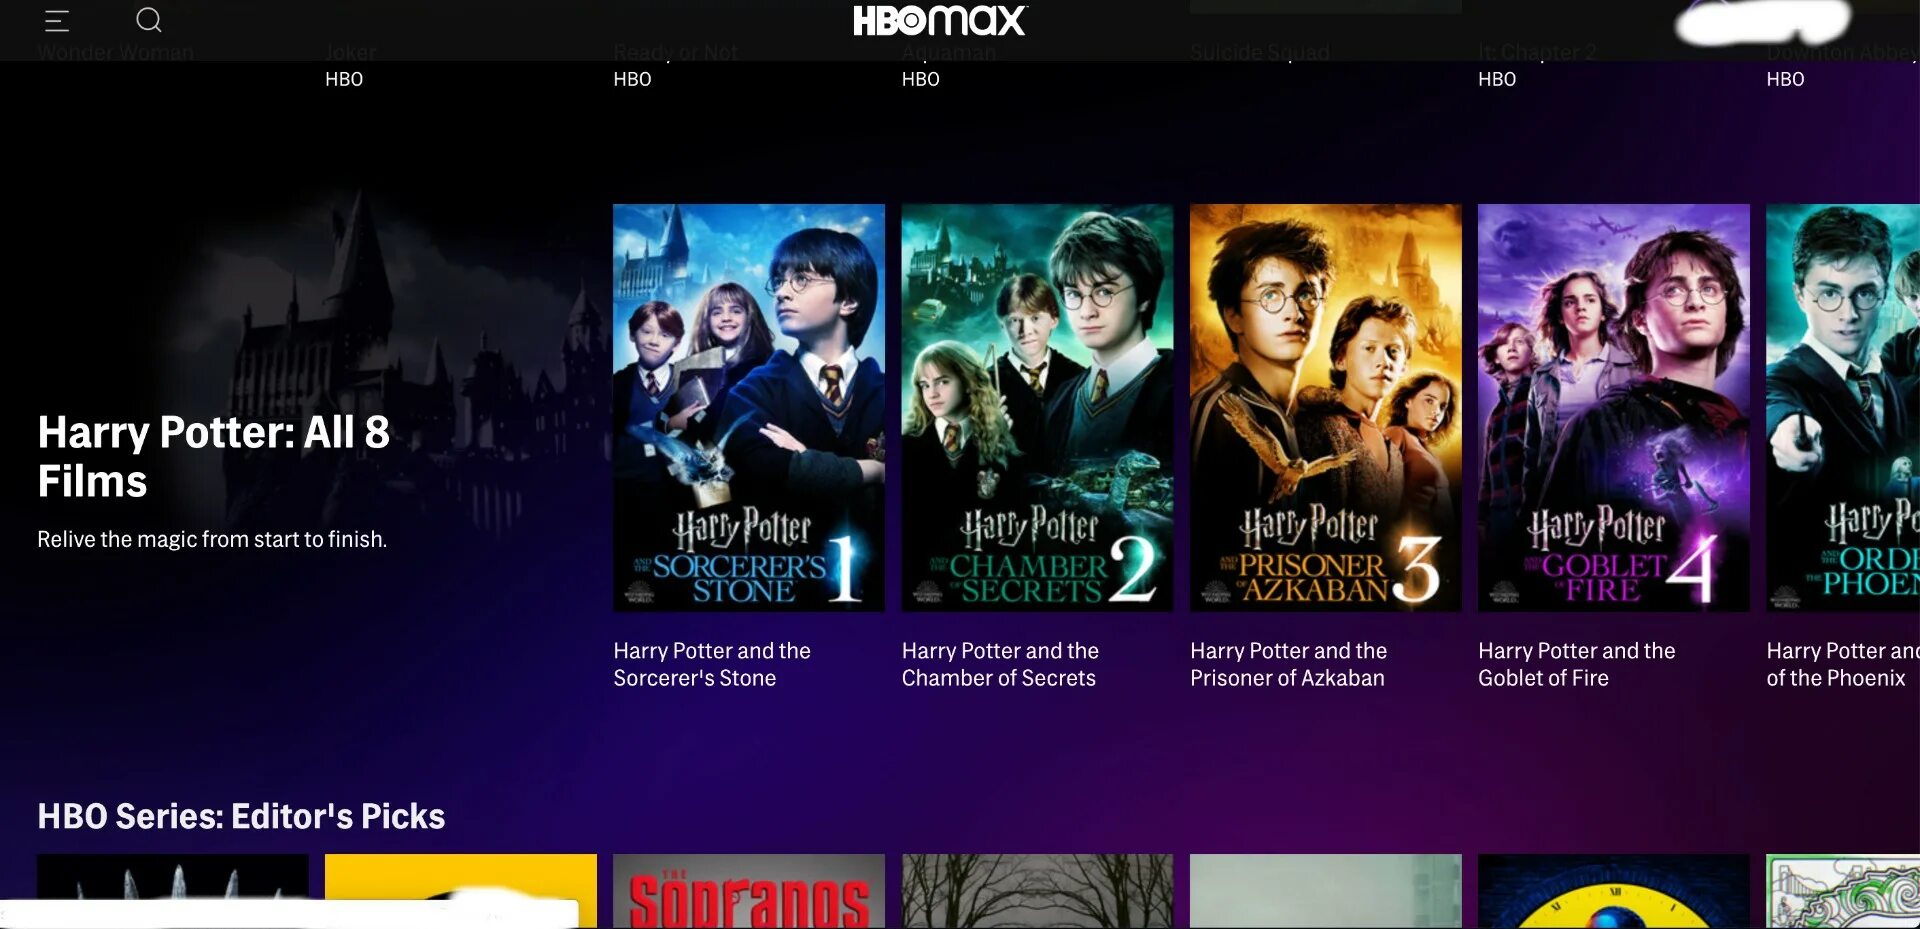The width and height of the screenshot is (1920, 929).
Task: Click the HBO label under Downton Abbey
Action: click(1785, 79)
